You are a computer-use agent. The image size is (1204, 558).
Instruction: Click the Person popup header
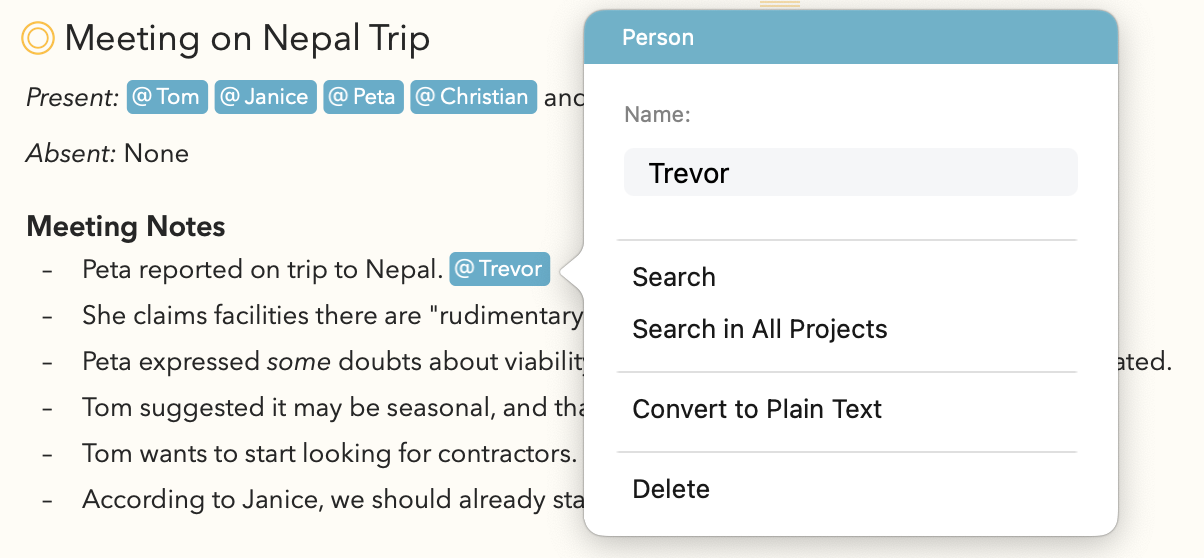tap(851, 38)
